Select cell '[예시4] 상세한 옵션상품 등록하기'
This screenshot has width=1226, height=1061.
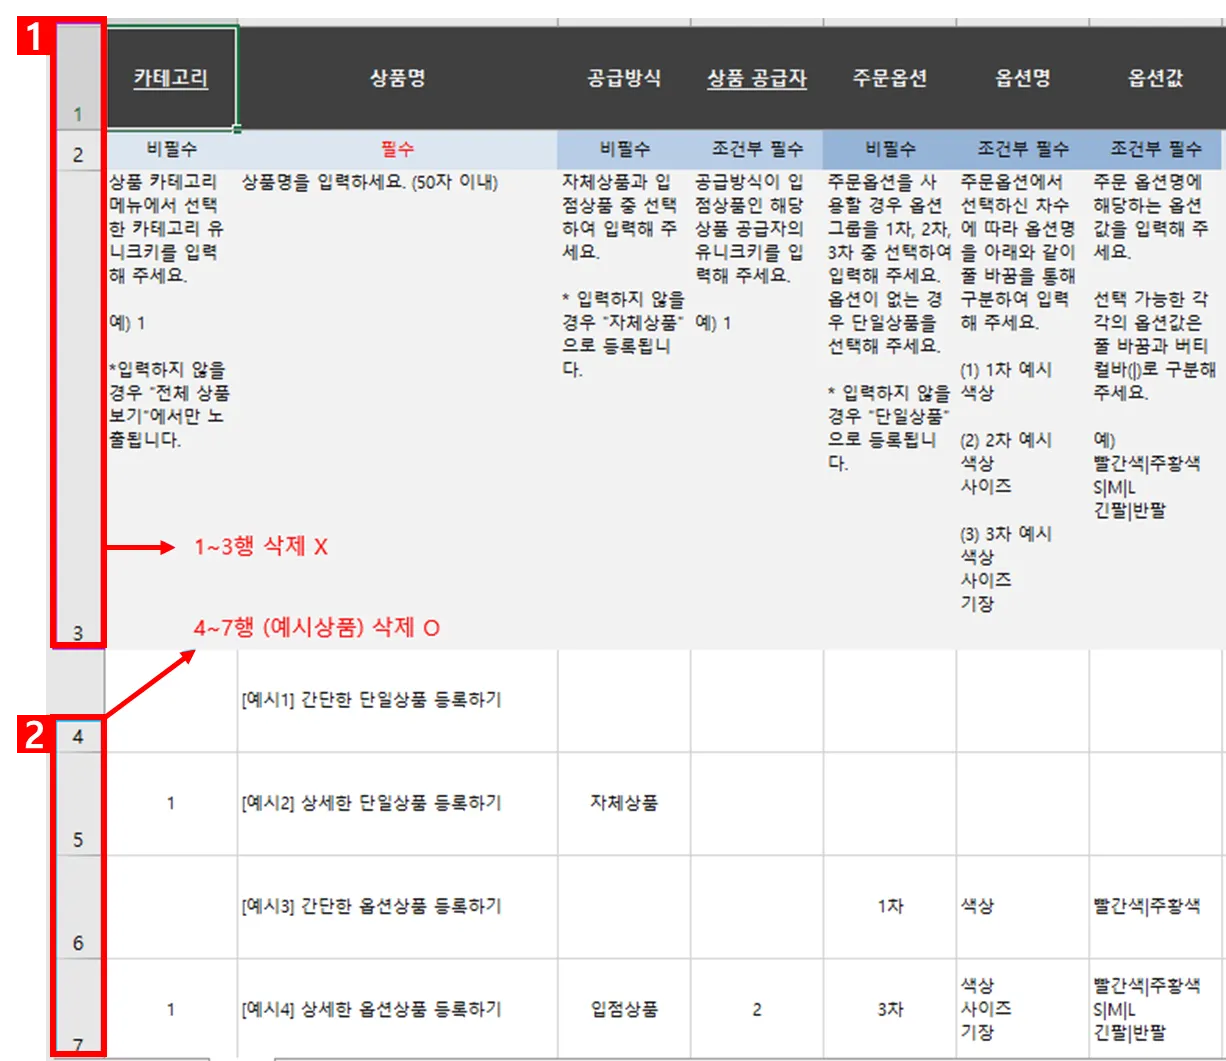click(398, 1009)
